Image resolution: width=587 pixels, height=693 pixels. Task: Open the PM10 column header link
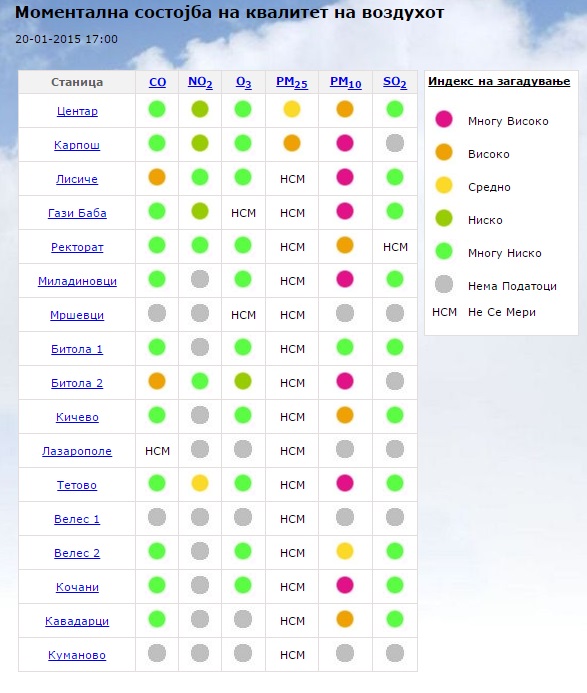346,83
